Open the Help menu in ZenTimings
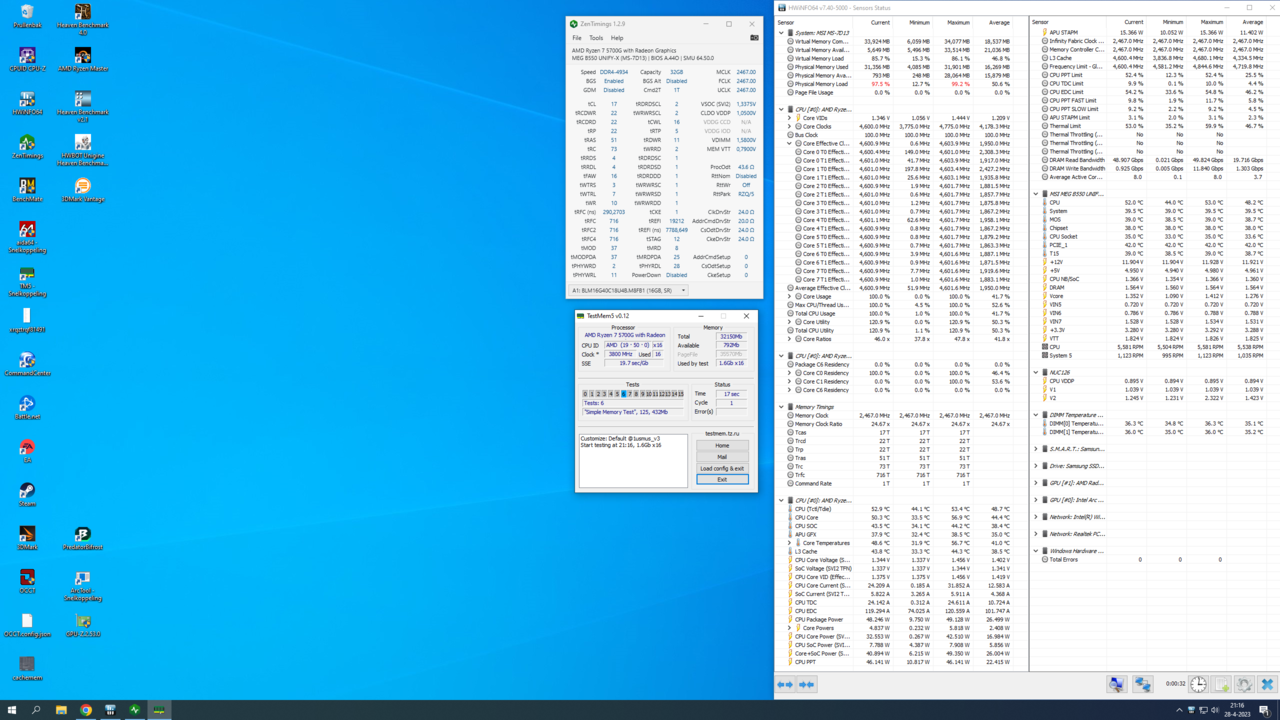The width and height of the screenshot is (1280, 720). pyautogui.click(x=617, y=38)
